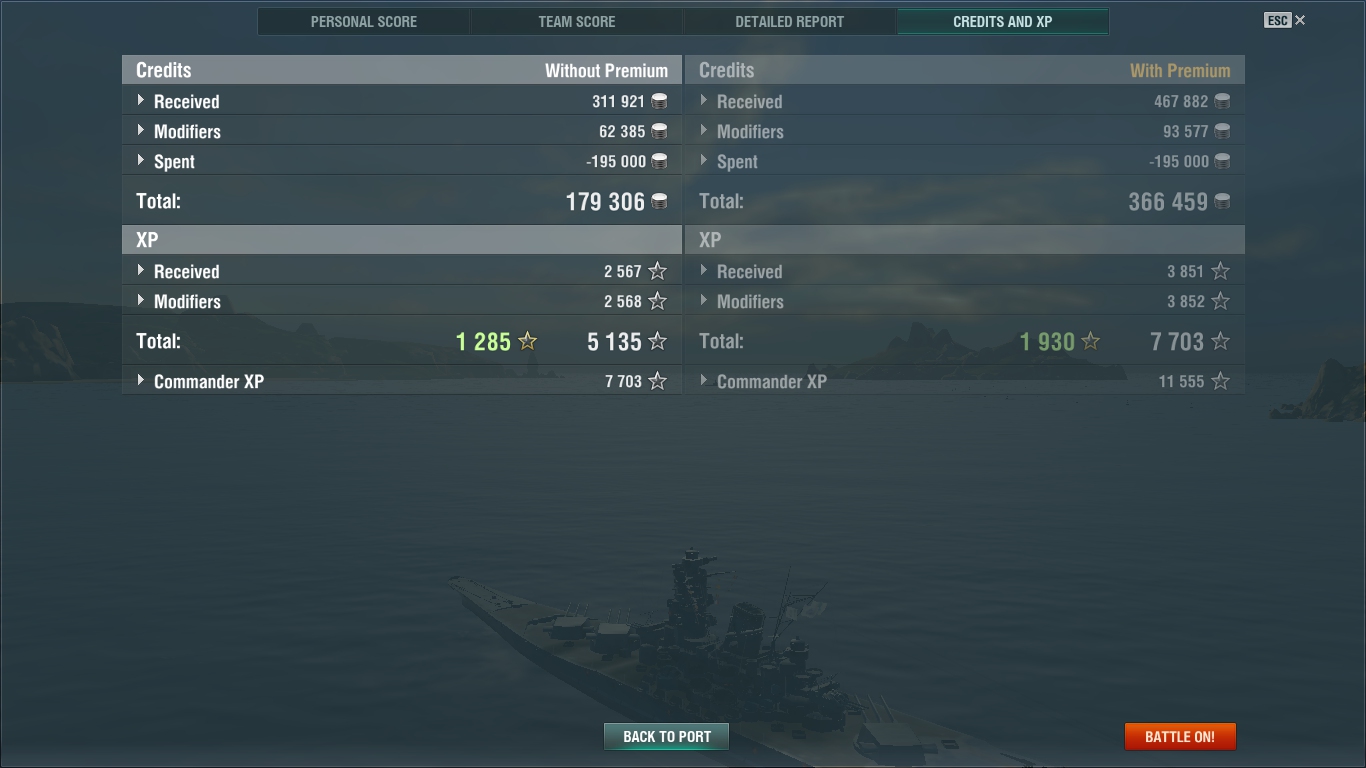Click the coin icon next to Total 179 306
This screenshot has height=768, width=1366.
click(x=659, y=201)
